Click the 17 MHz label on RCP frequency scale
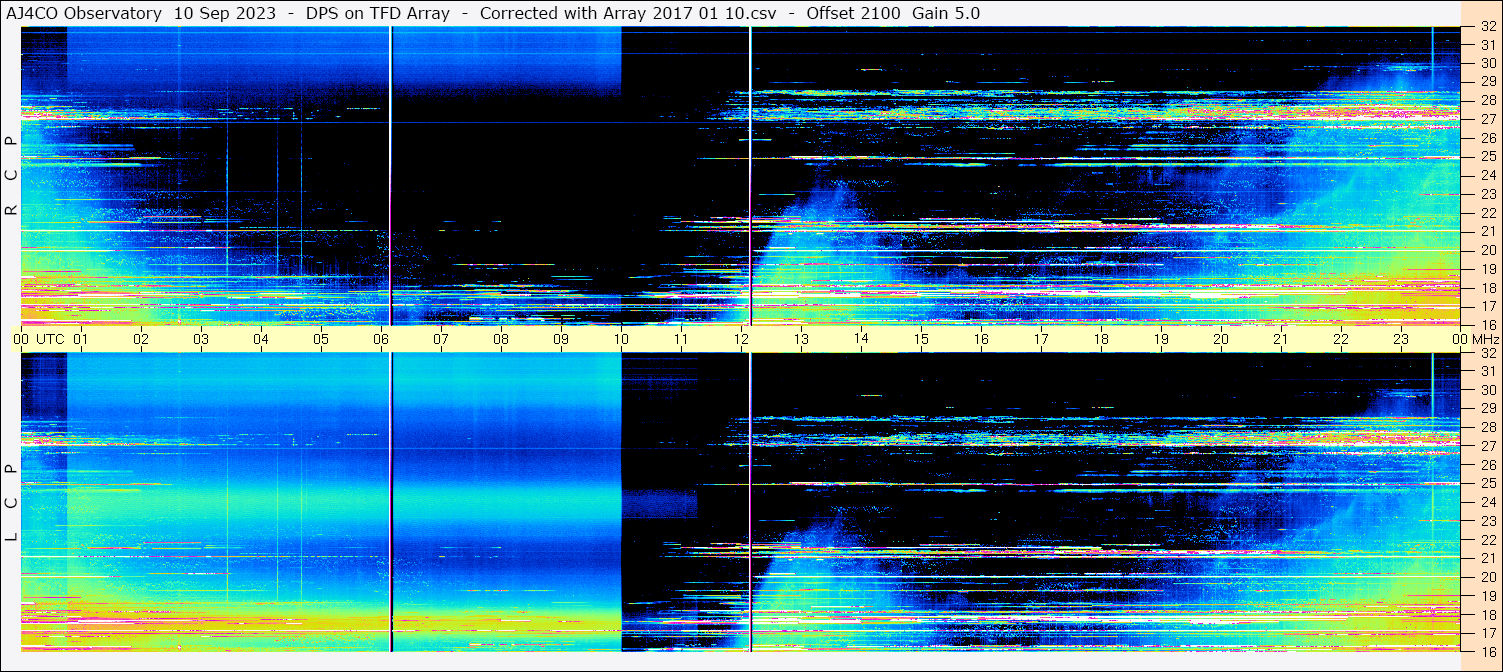This screenshot has width=1503, height=672. pos(1487,306)
